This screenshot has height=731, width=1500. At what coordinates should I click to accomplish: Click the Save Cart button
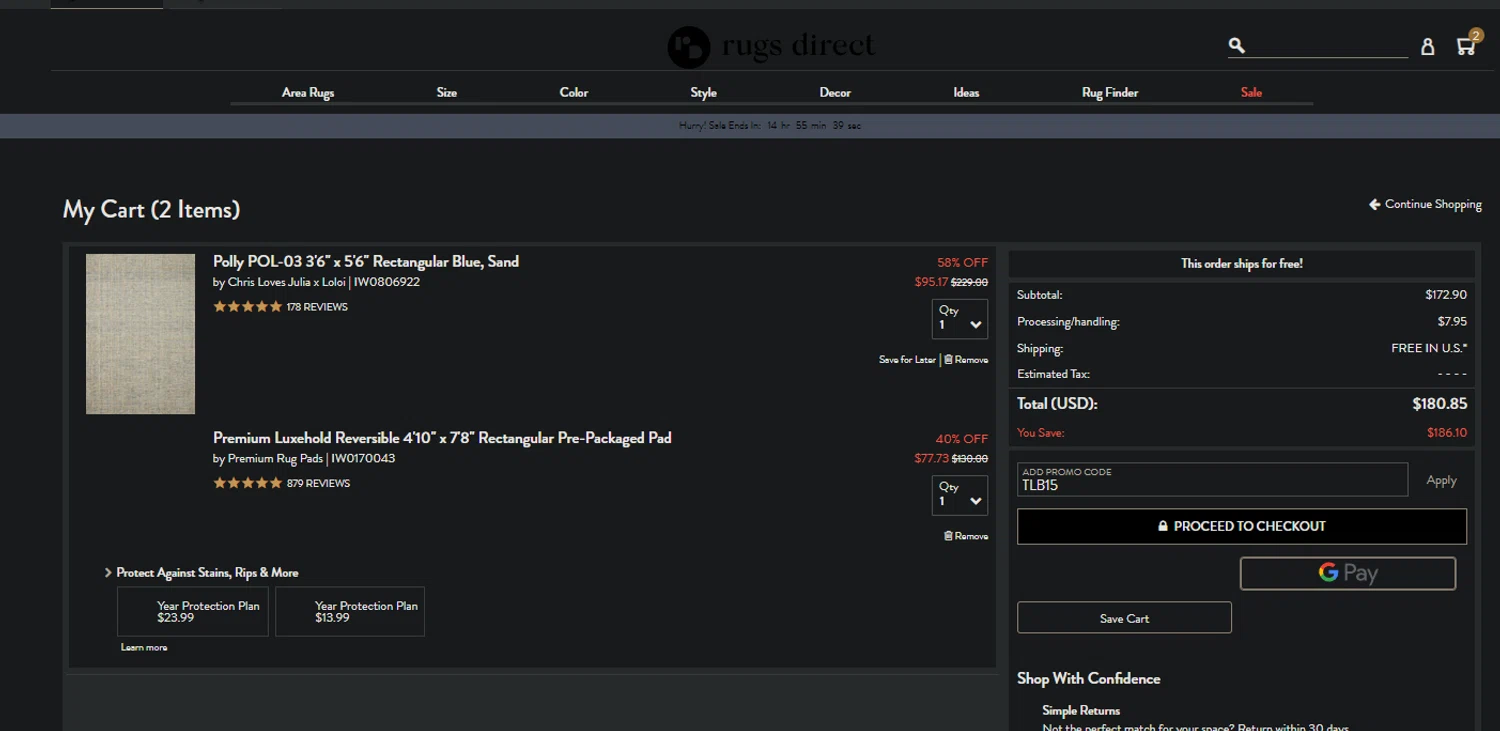pos(1124,618)
